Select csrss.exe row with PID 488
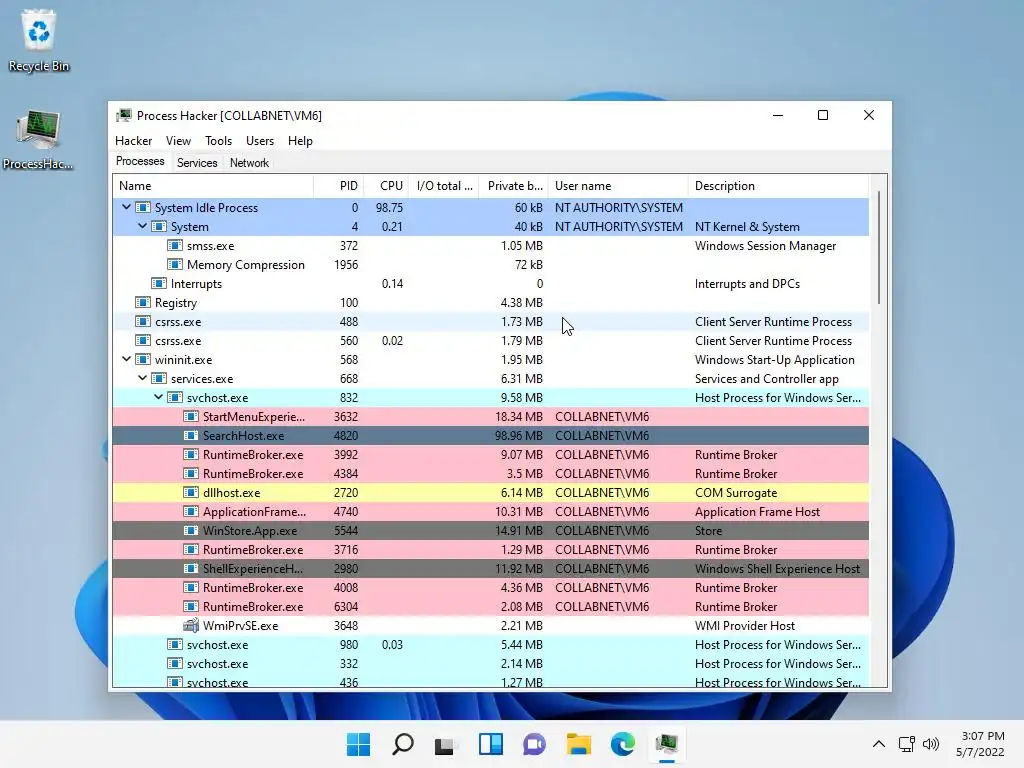 click(x=490, y=321)
